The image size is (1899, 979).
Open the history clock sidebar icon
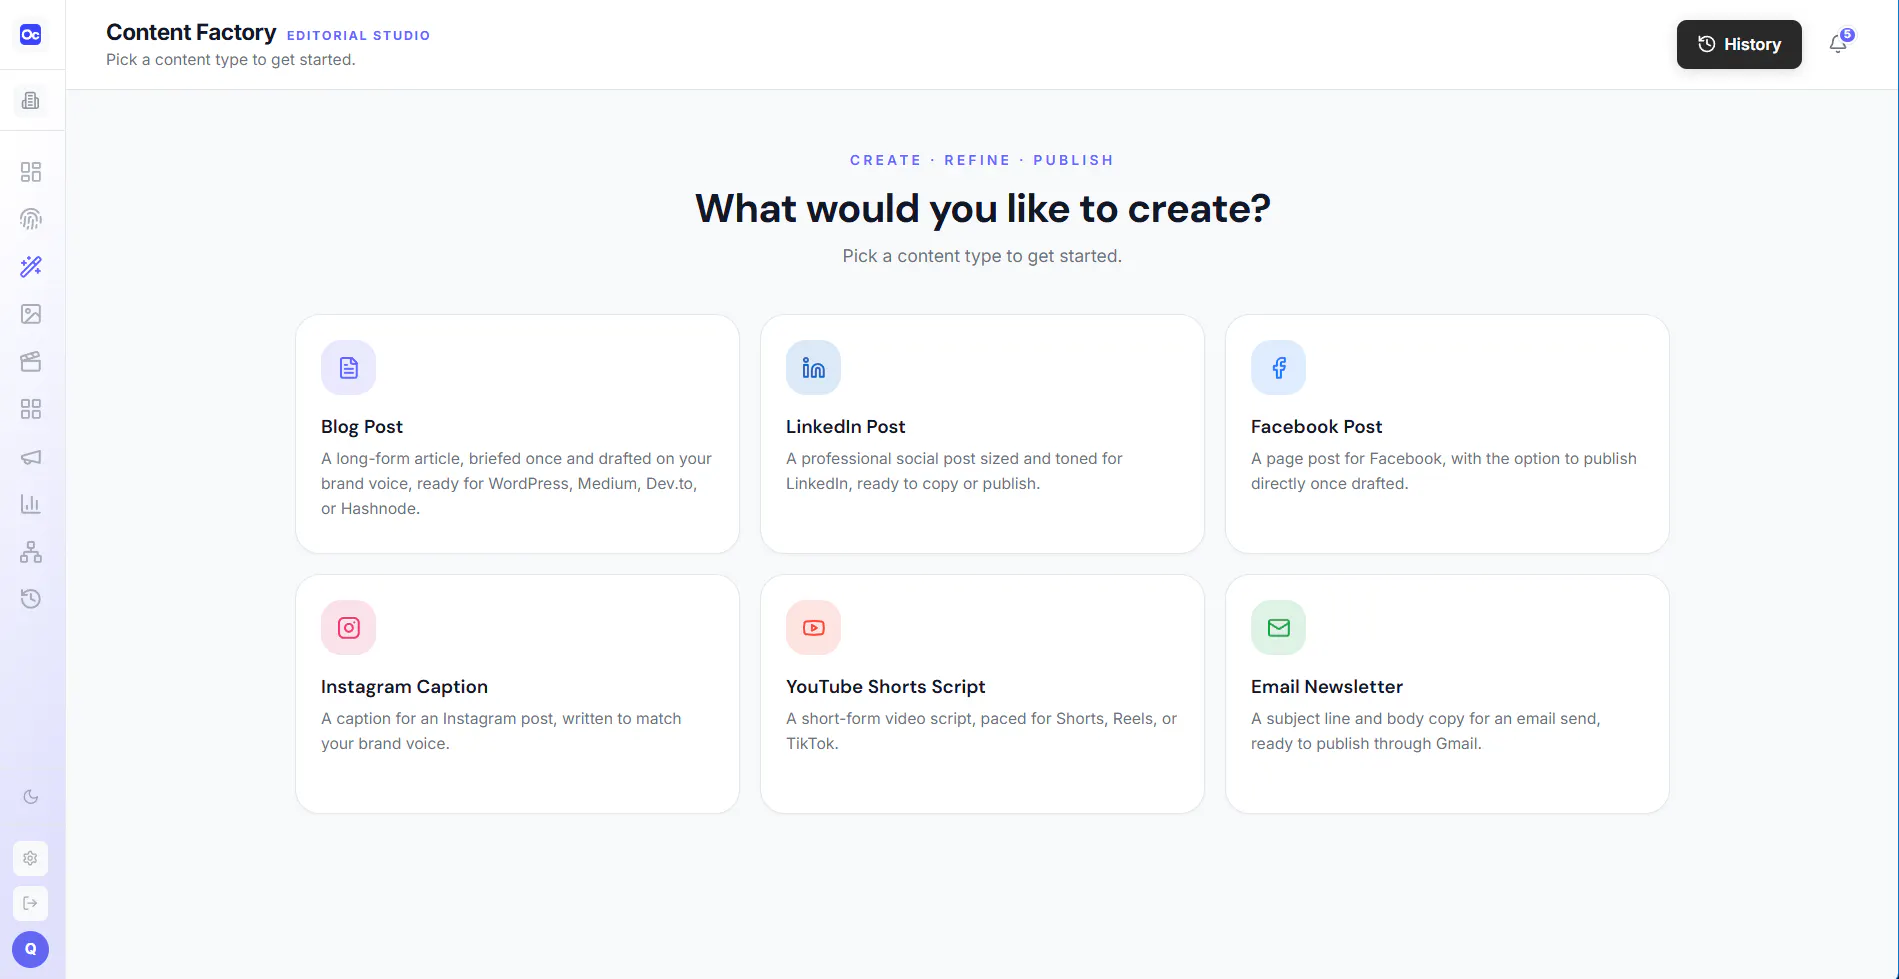click(x=31, y=599)
